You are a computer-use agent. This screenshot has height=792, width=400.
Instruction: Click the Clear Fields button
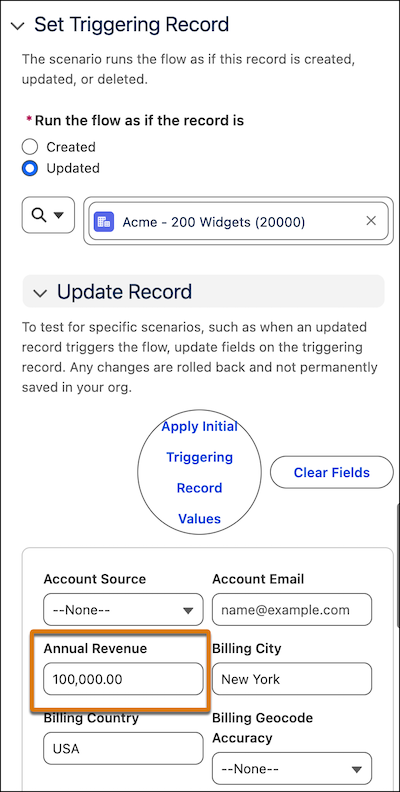click(332, 472)
